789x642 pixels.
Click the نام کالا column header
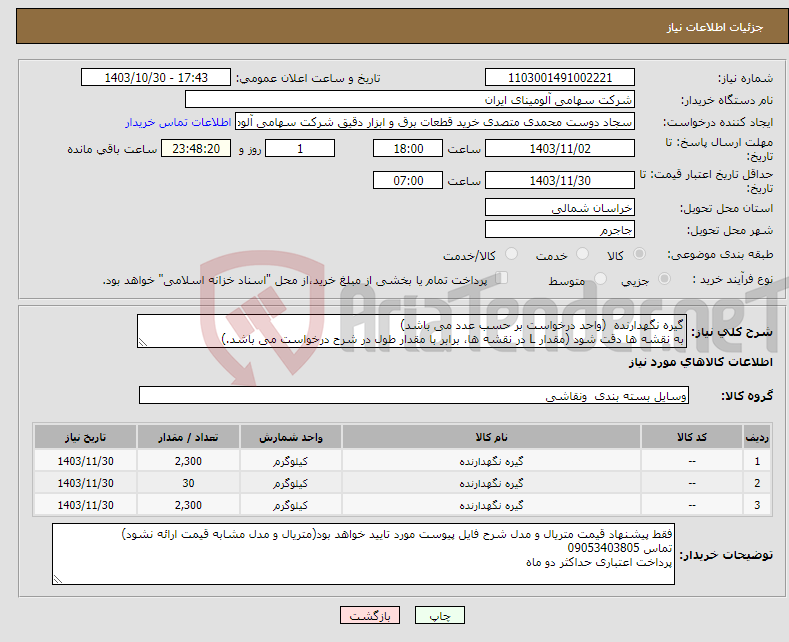491,437
